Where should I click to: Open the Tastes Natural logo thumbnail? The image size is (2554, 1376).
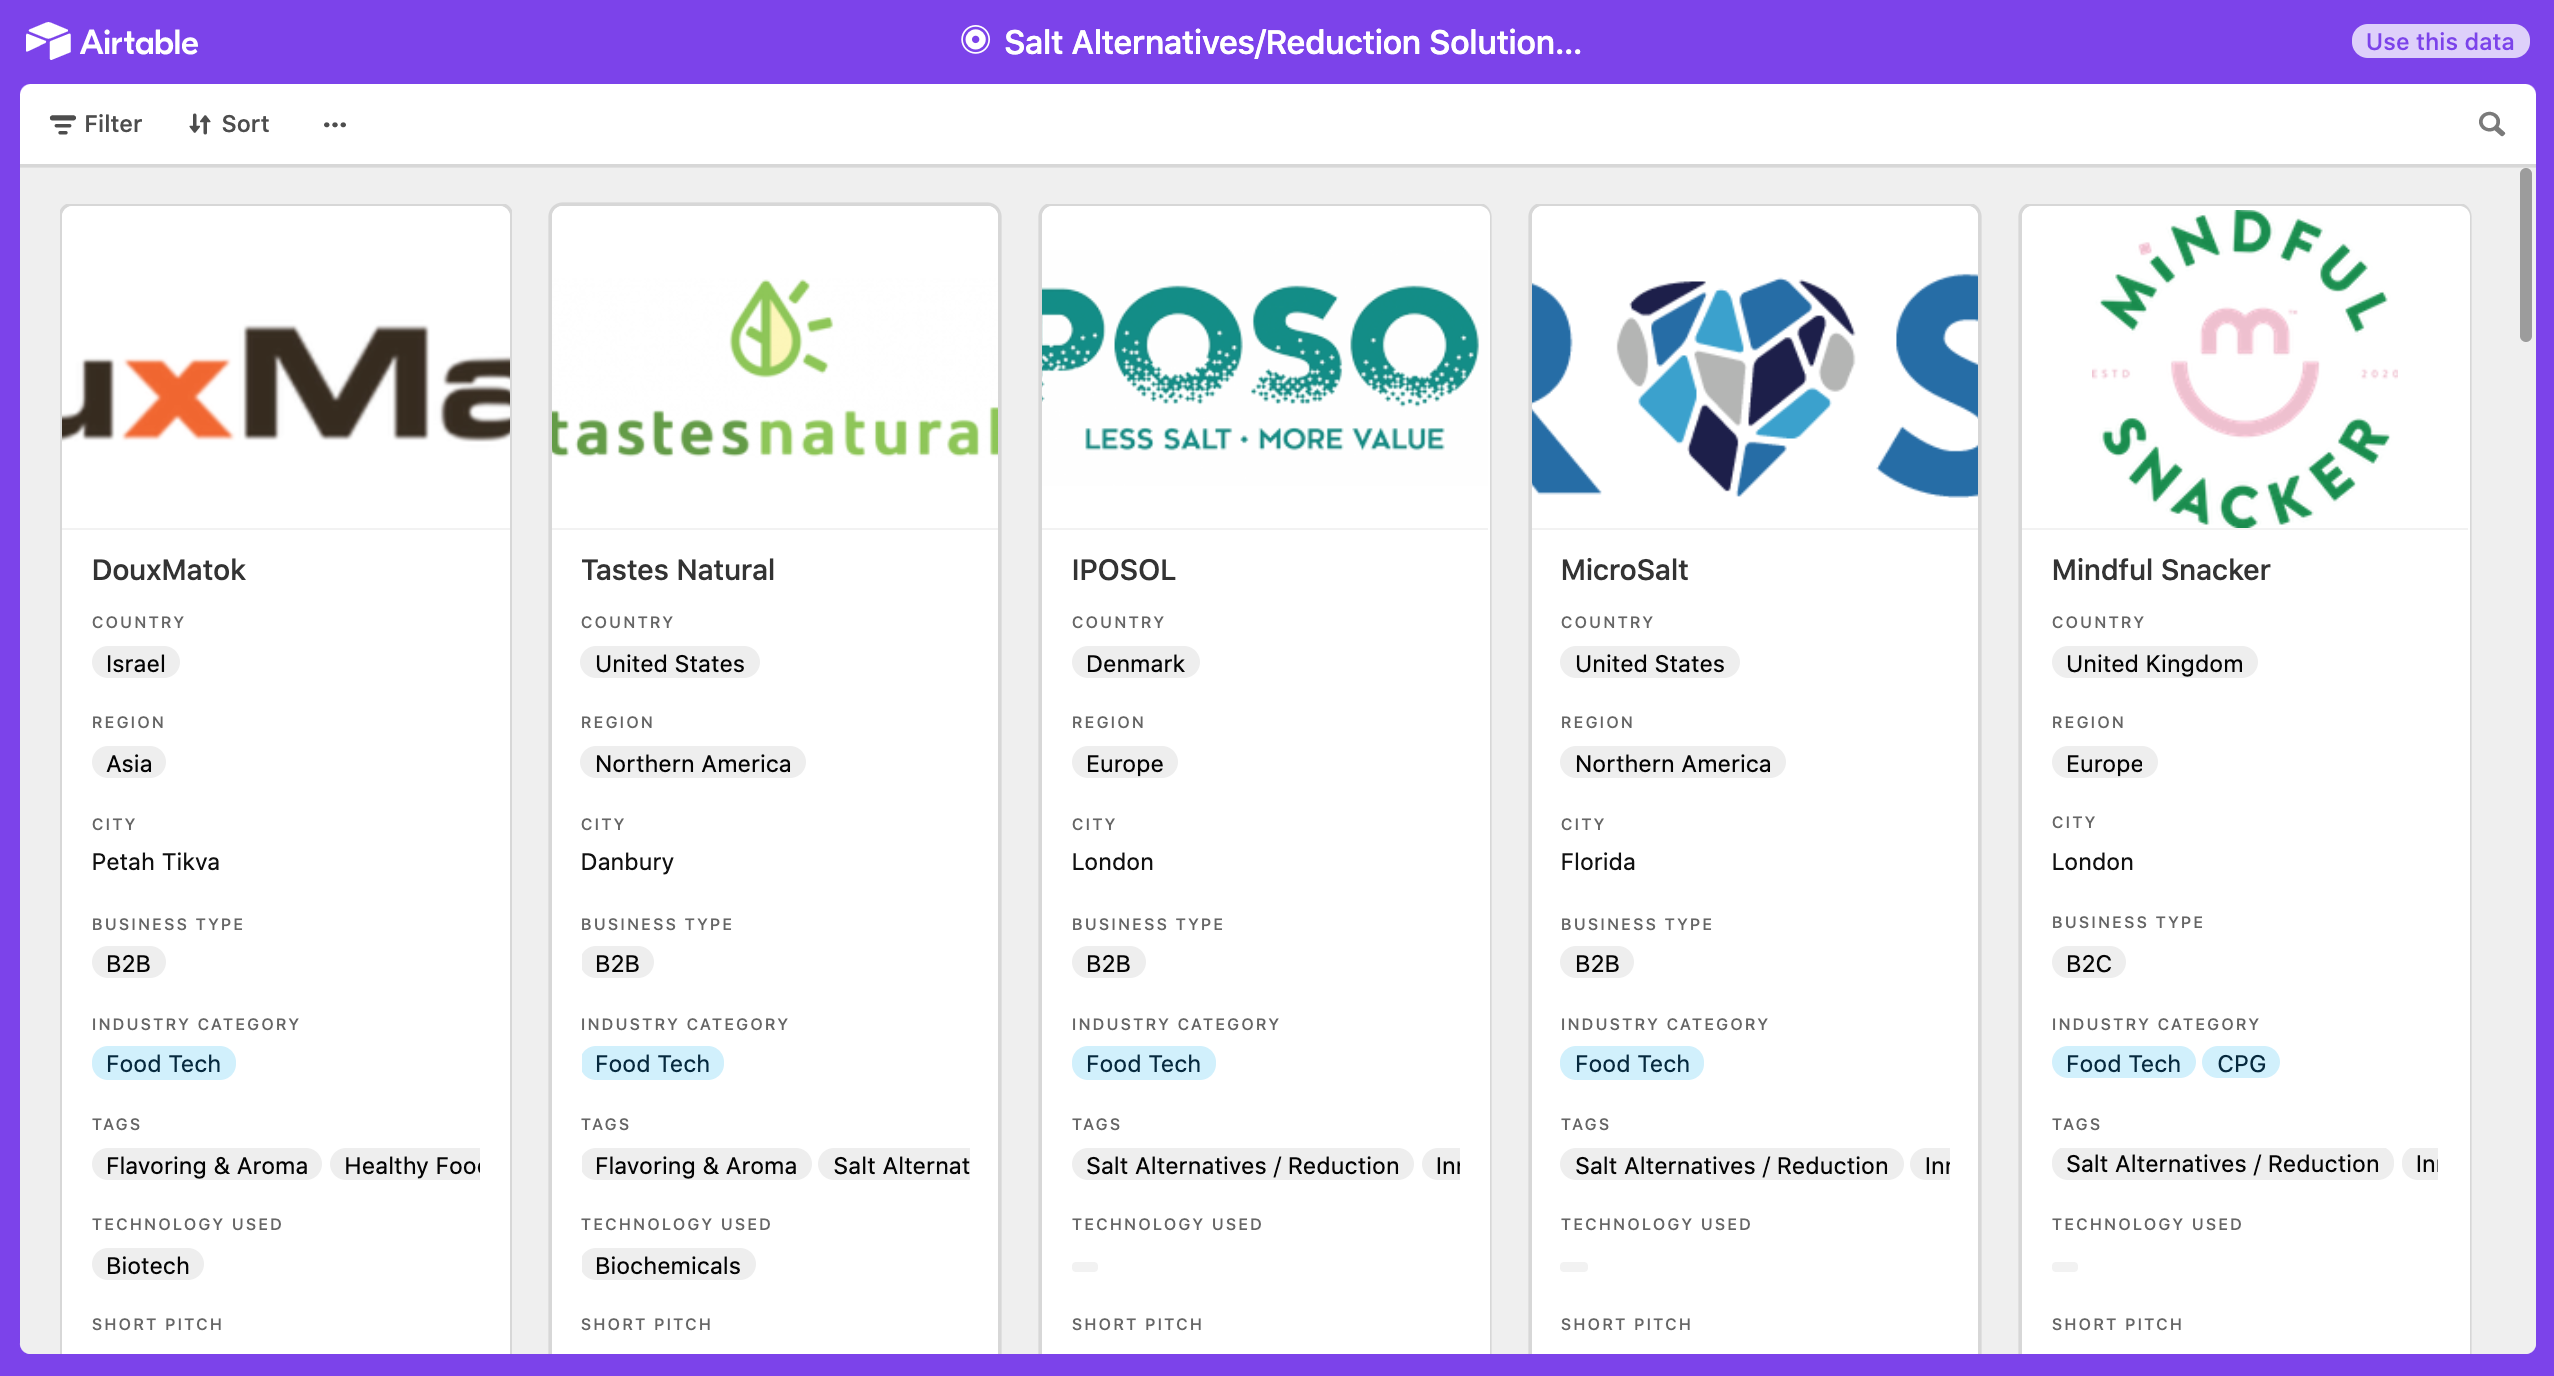[x=775, y=367]
